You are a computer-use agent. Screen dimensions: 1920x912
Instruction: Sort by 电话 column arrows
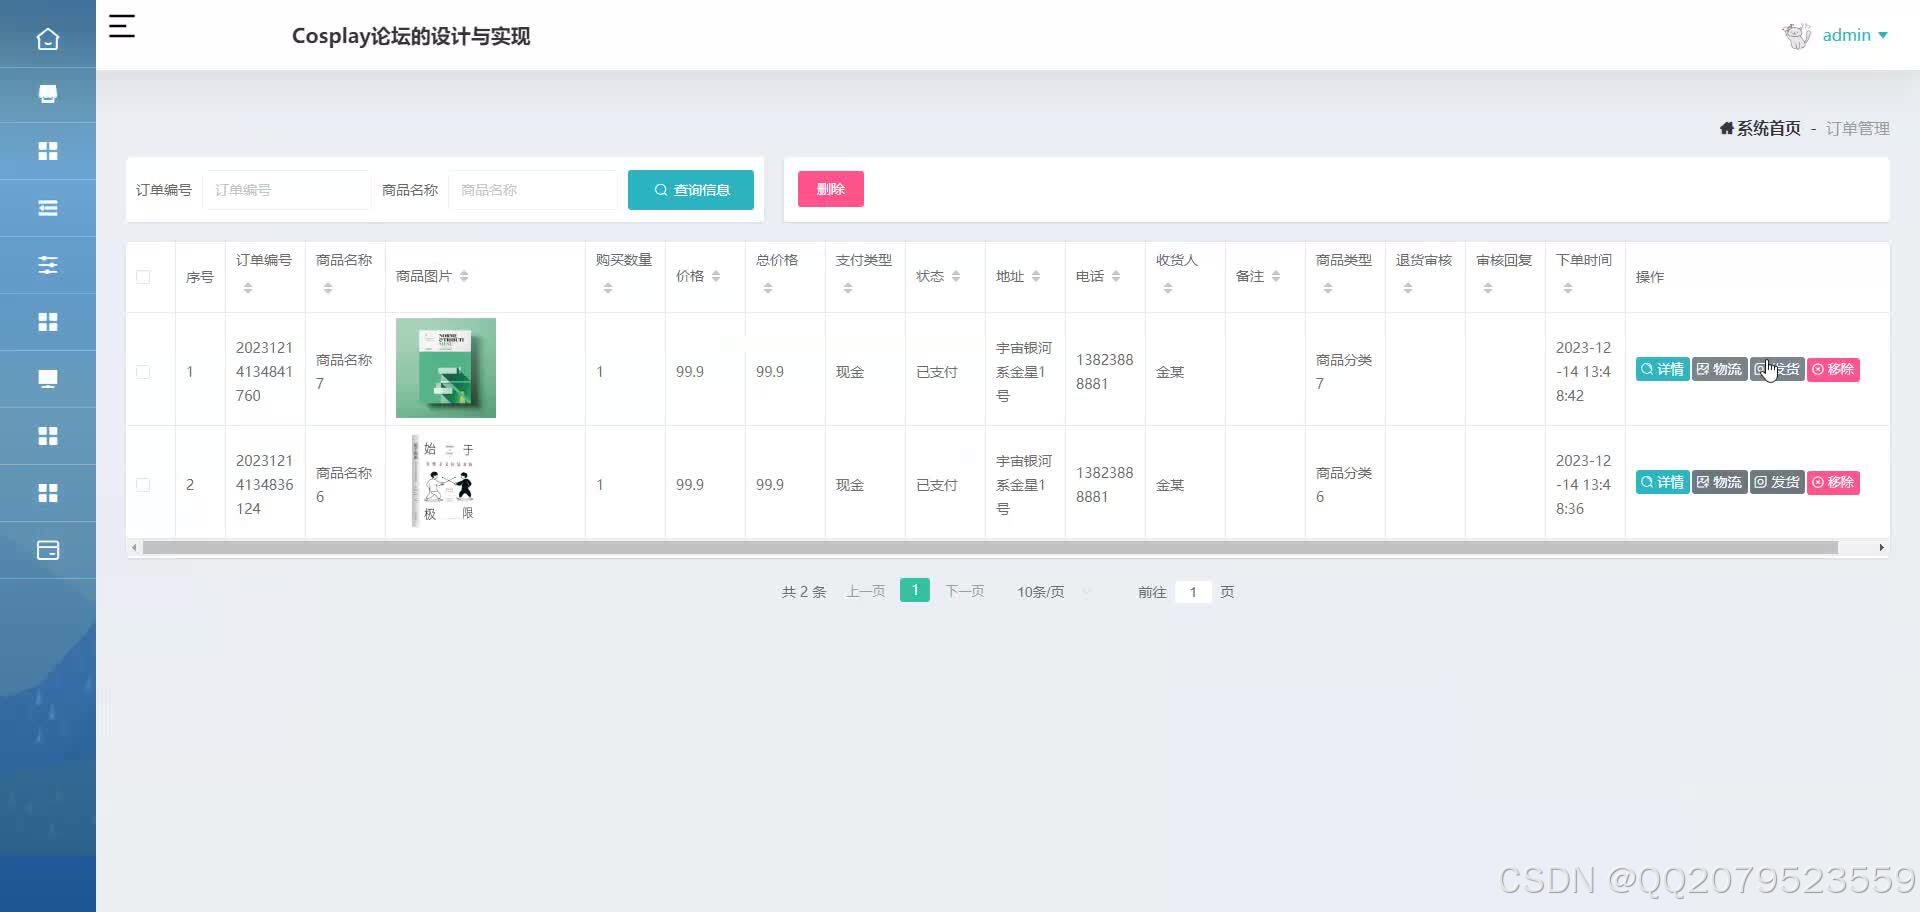click(x=1116, y=276)
